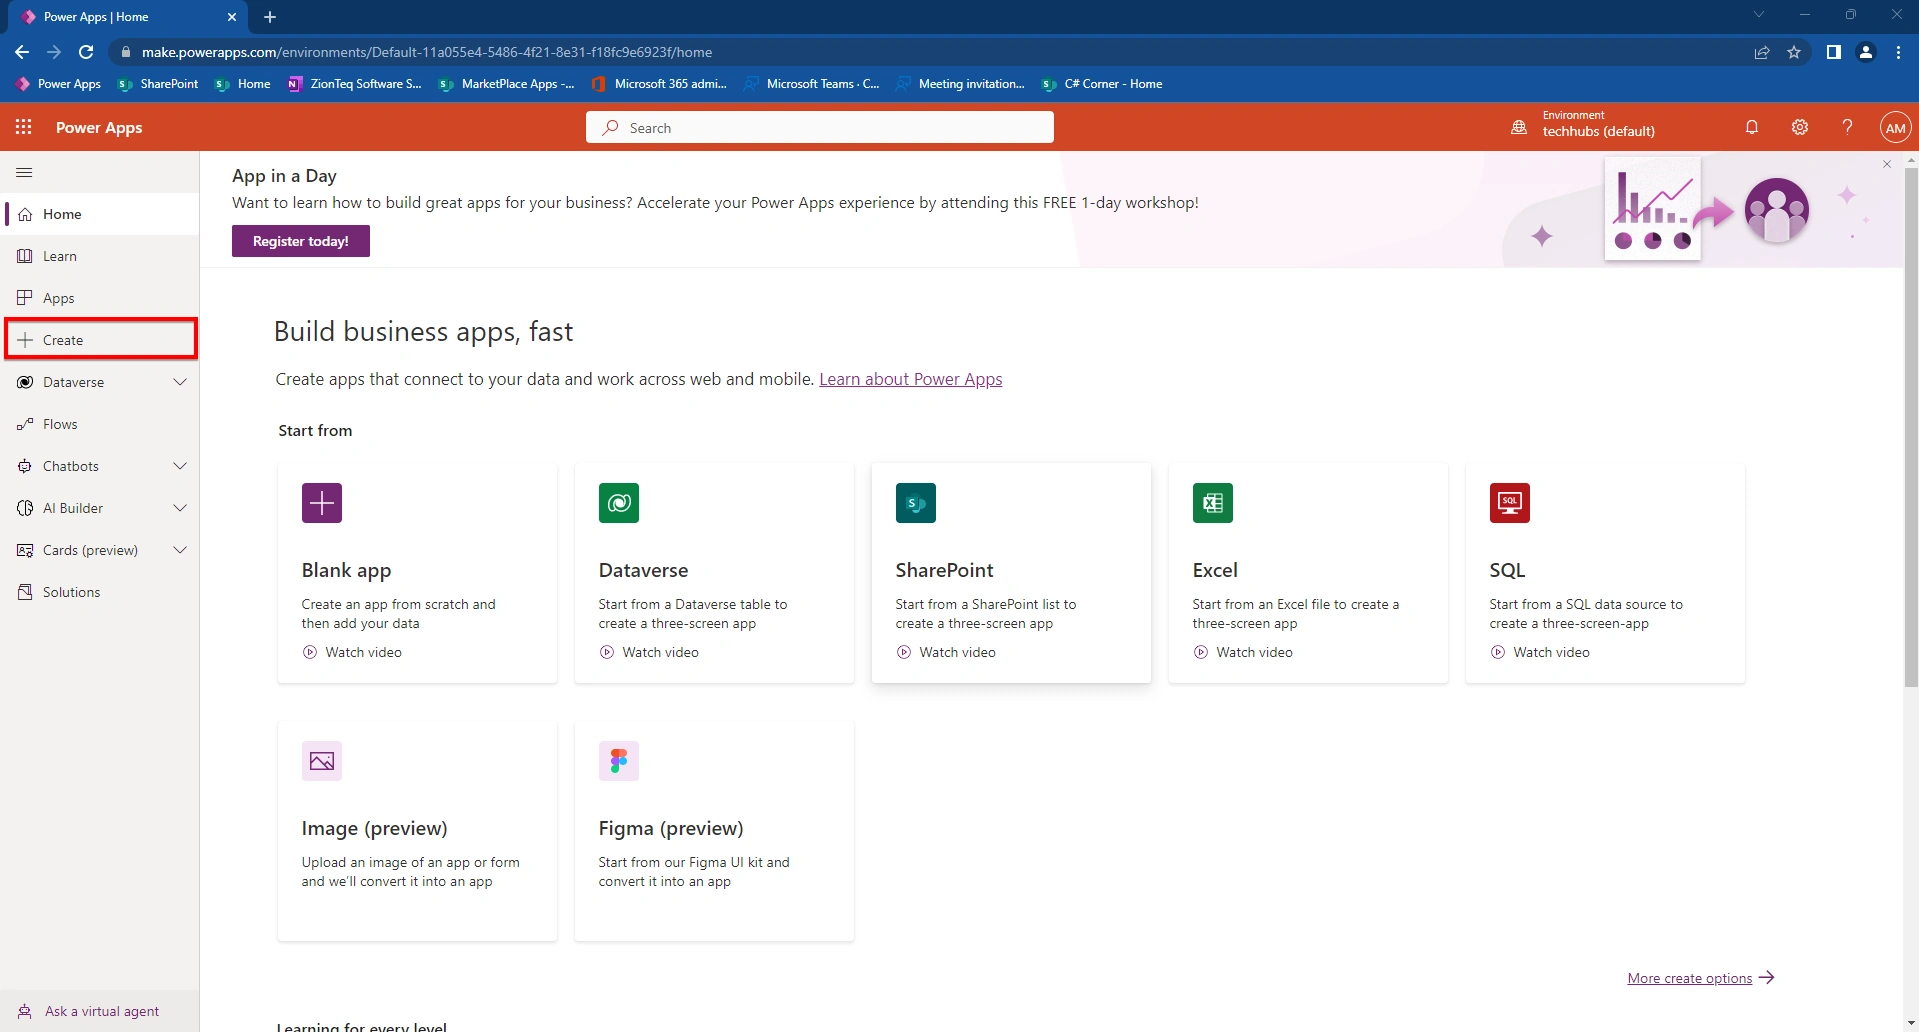
Task: Click the Figma (preview) logo icon
Action: point(619,761)
